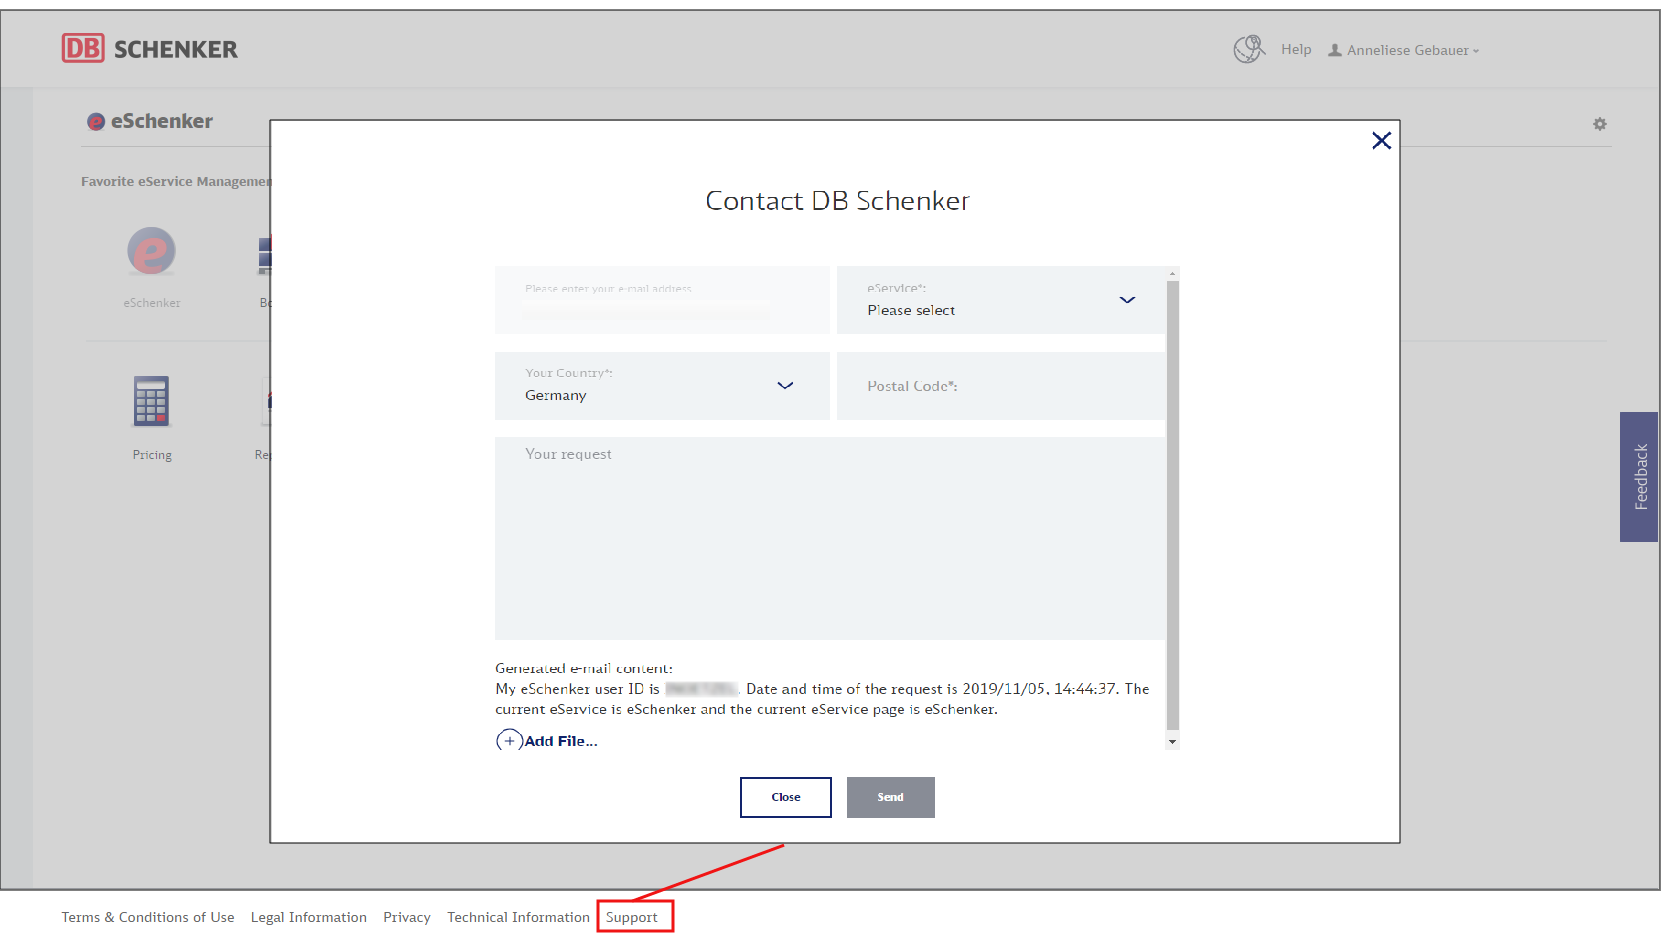The image size is (1661, 941).
Task: Click the e-mail address input field
Action: [x=662, y=300]
